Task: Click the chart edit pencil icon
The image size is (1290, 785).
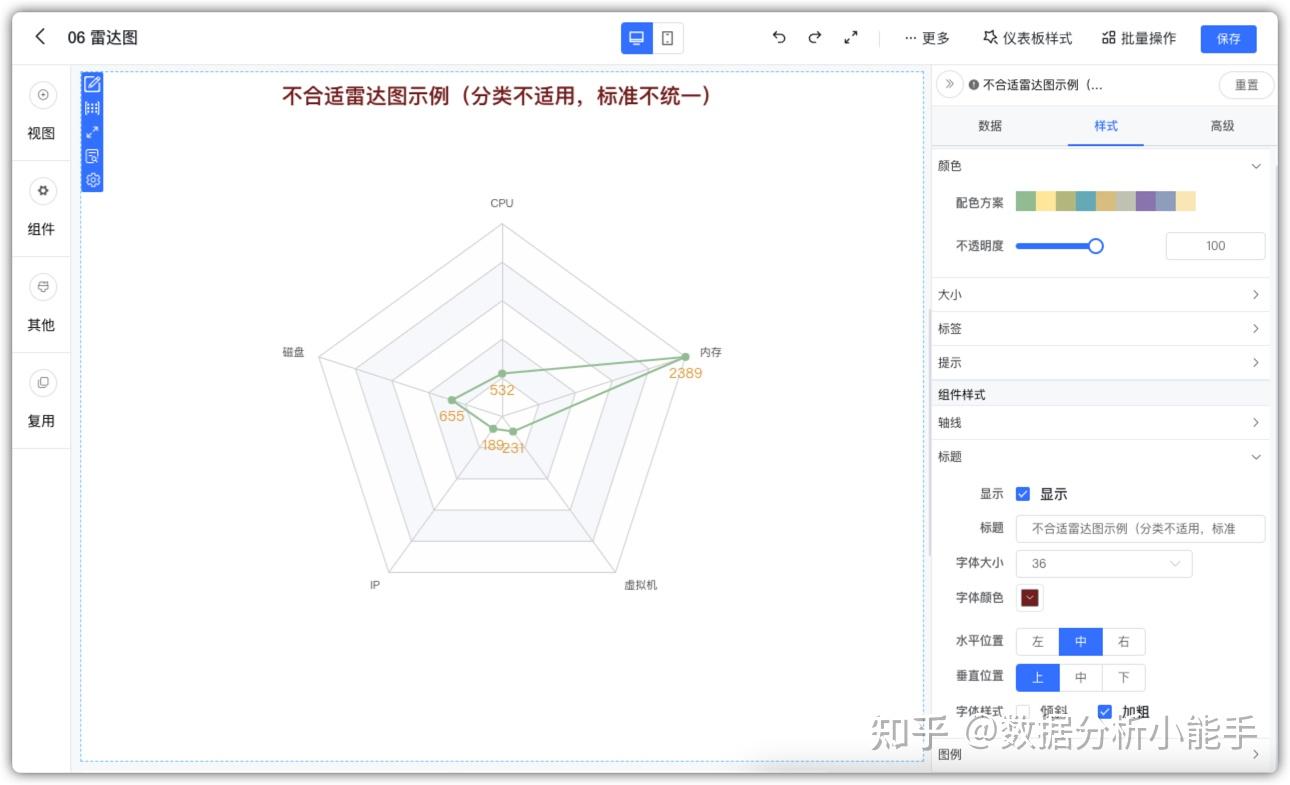Action: pos(92,84)
